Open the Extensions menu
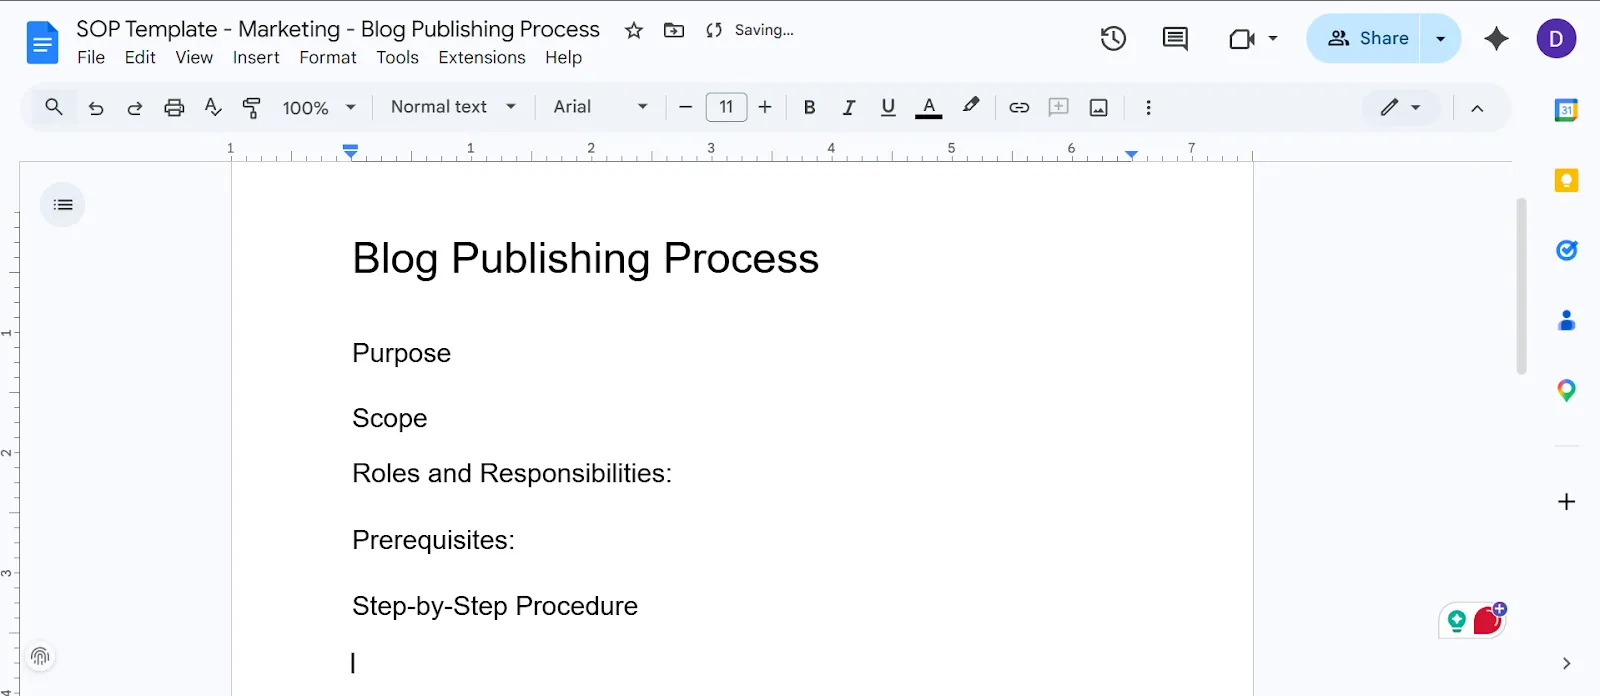1600x696 pixels. 482,58
